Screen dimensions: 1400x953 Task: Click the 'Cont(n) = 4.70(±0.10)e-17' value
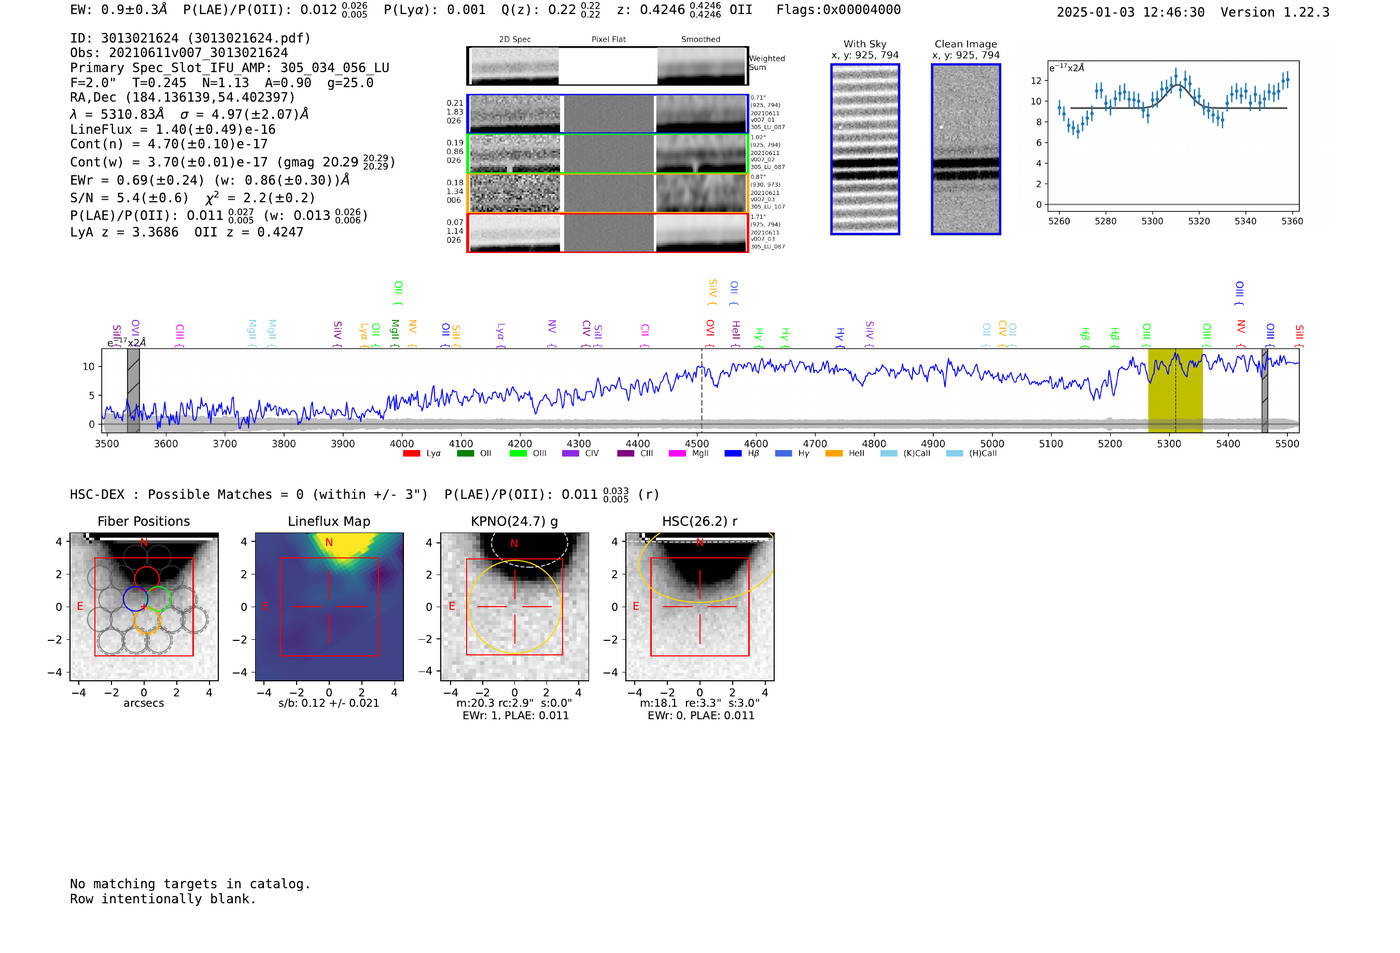(169, 144)
